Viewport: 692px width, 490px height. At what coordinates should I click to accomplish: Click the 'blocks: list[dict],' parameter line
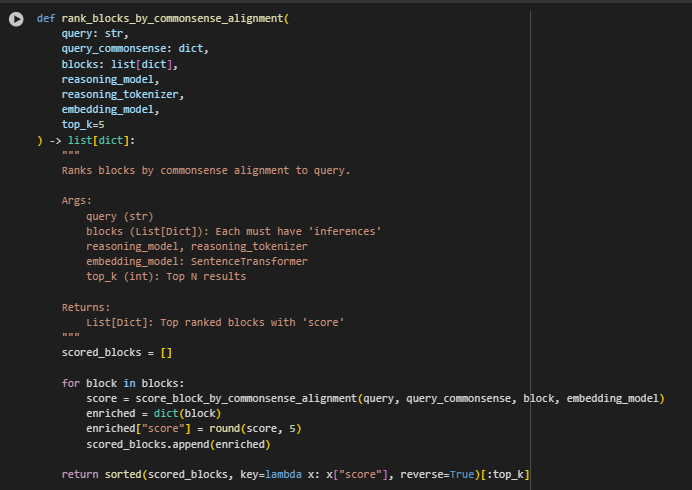(120, 64)
